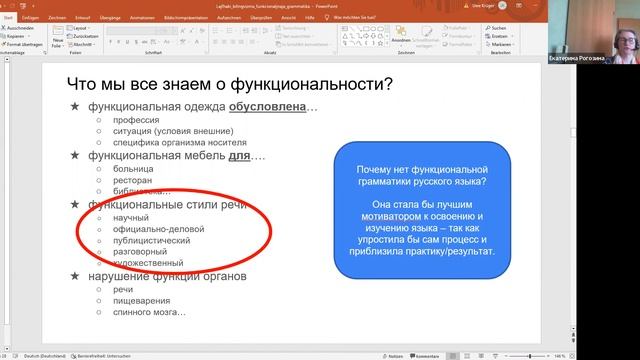Viewport: 640px width, 360px height.
Task: Click Ersetzen to replace text
Action: [498, 36]
